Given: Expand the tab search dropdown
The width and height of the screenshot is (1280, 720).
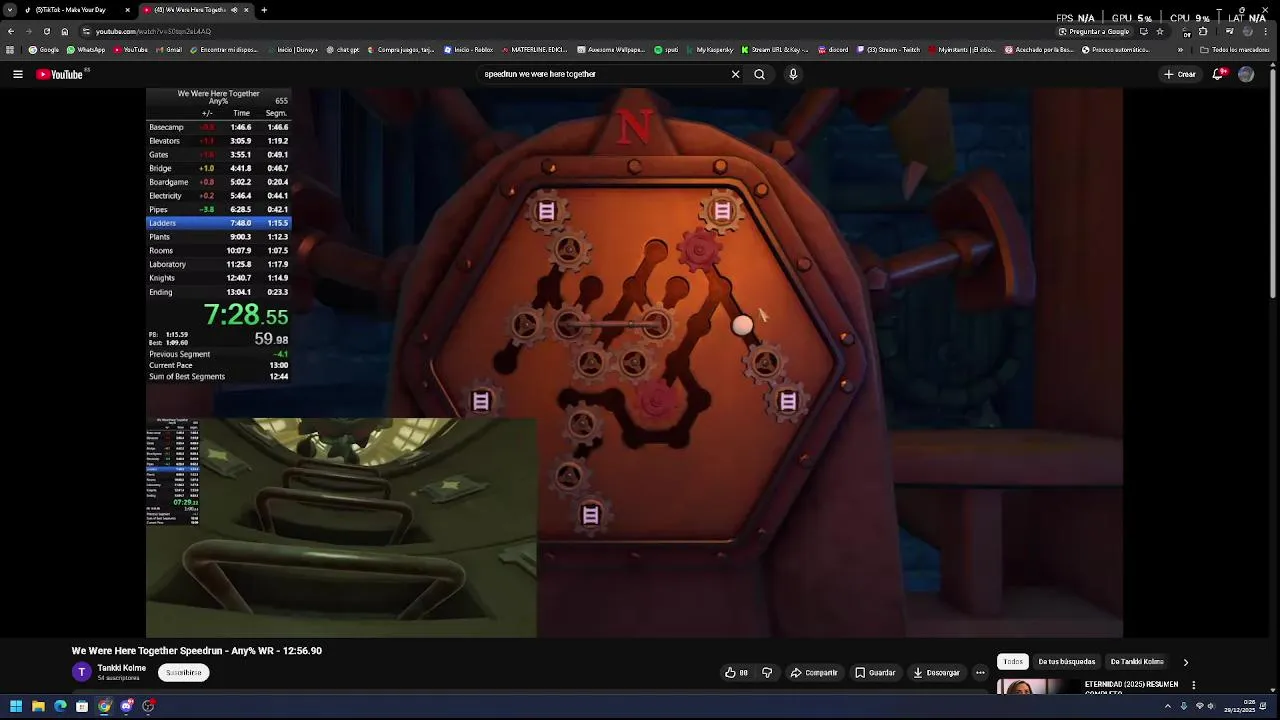Looking at the screenshot, I should (10, 10).
